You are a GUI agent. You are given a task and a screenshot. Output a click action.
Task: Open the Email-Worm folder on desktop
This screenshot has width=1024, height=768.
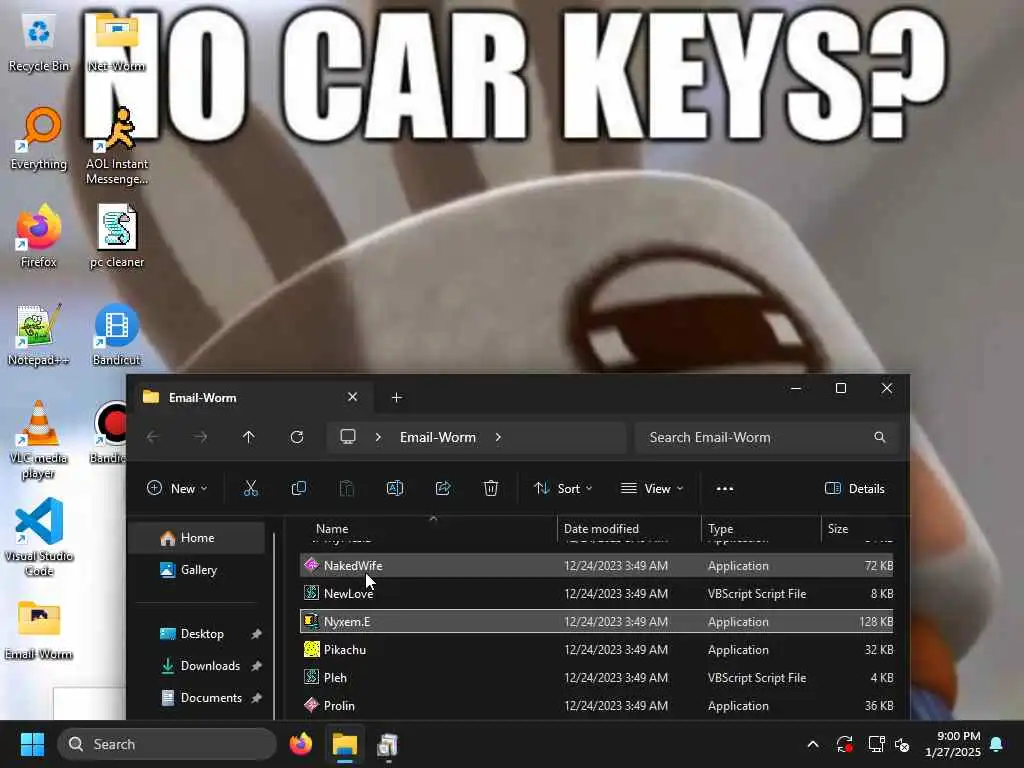39,630
